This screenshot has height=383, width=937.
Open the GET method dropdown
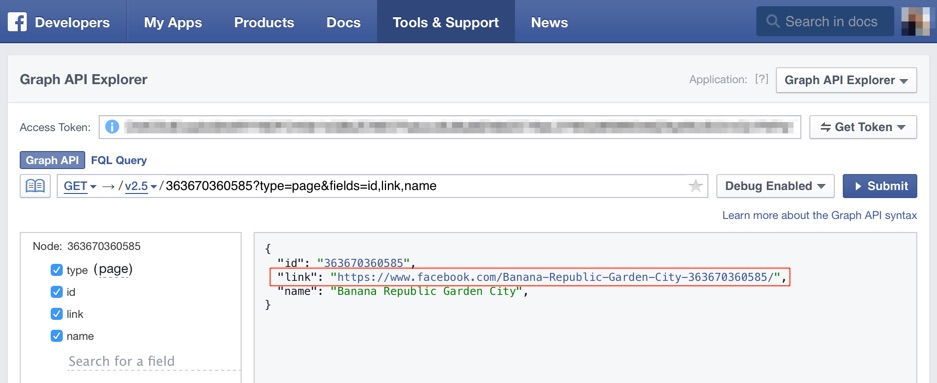(80, 186)
